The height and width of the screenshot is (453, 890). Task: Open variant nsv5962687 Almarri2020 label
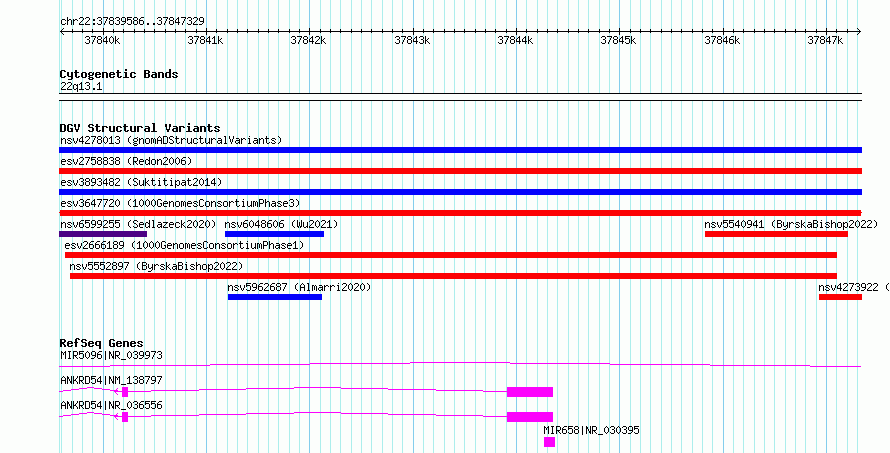tap(299, 287)
